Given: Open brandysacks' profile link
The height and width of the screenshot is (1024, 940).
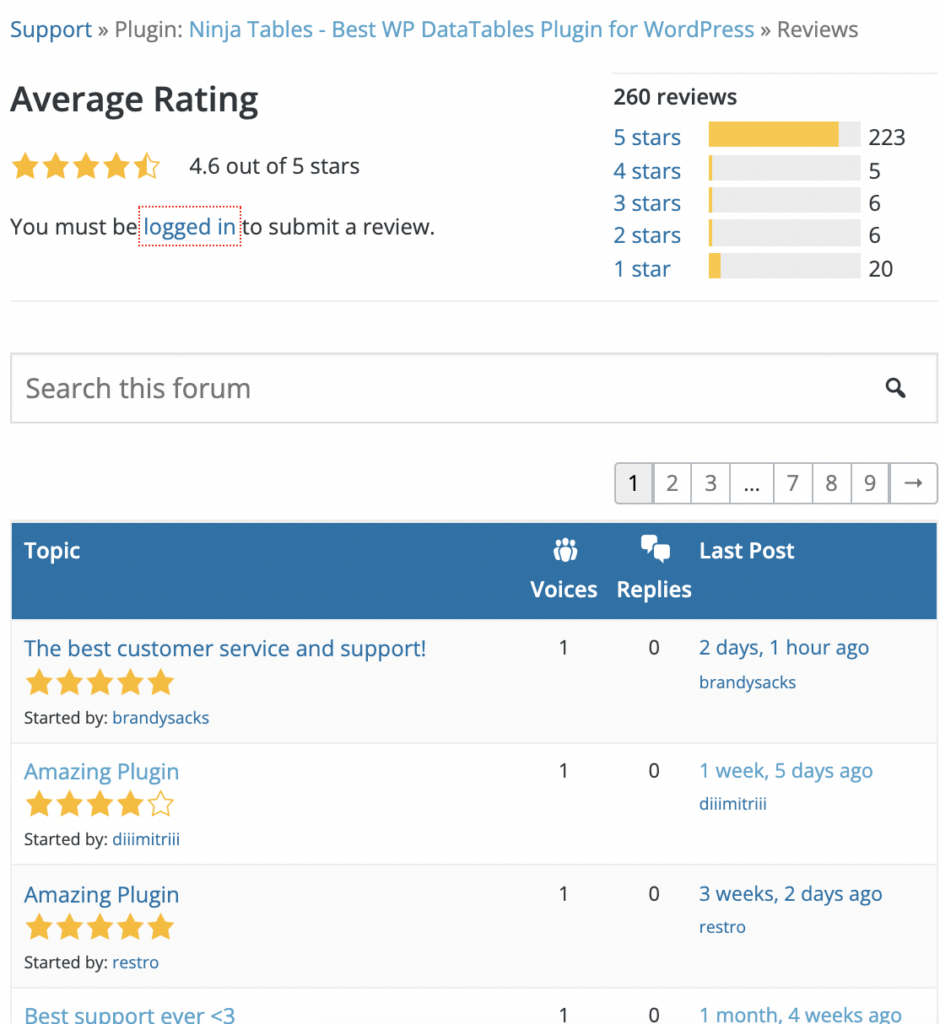Looking at the screenshot, I should click(x=160, y=718).
